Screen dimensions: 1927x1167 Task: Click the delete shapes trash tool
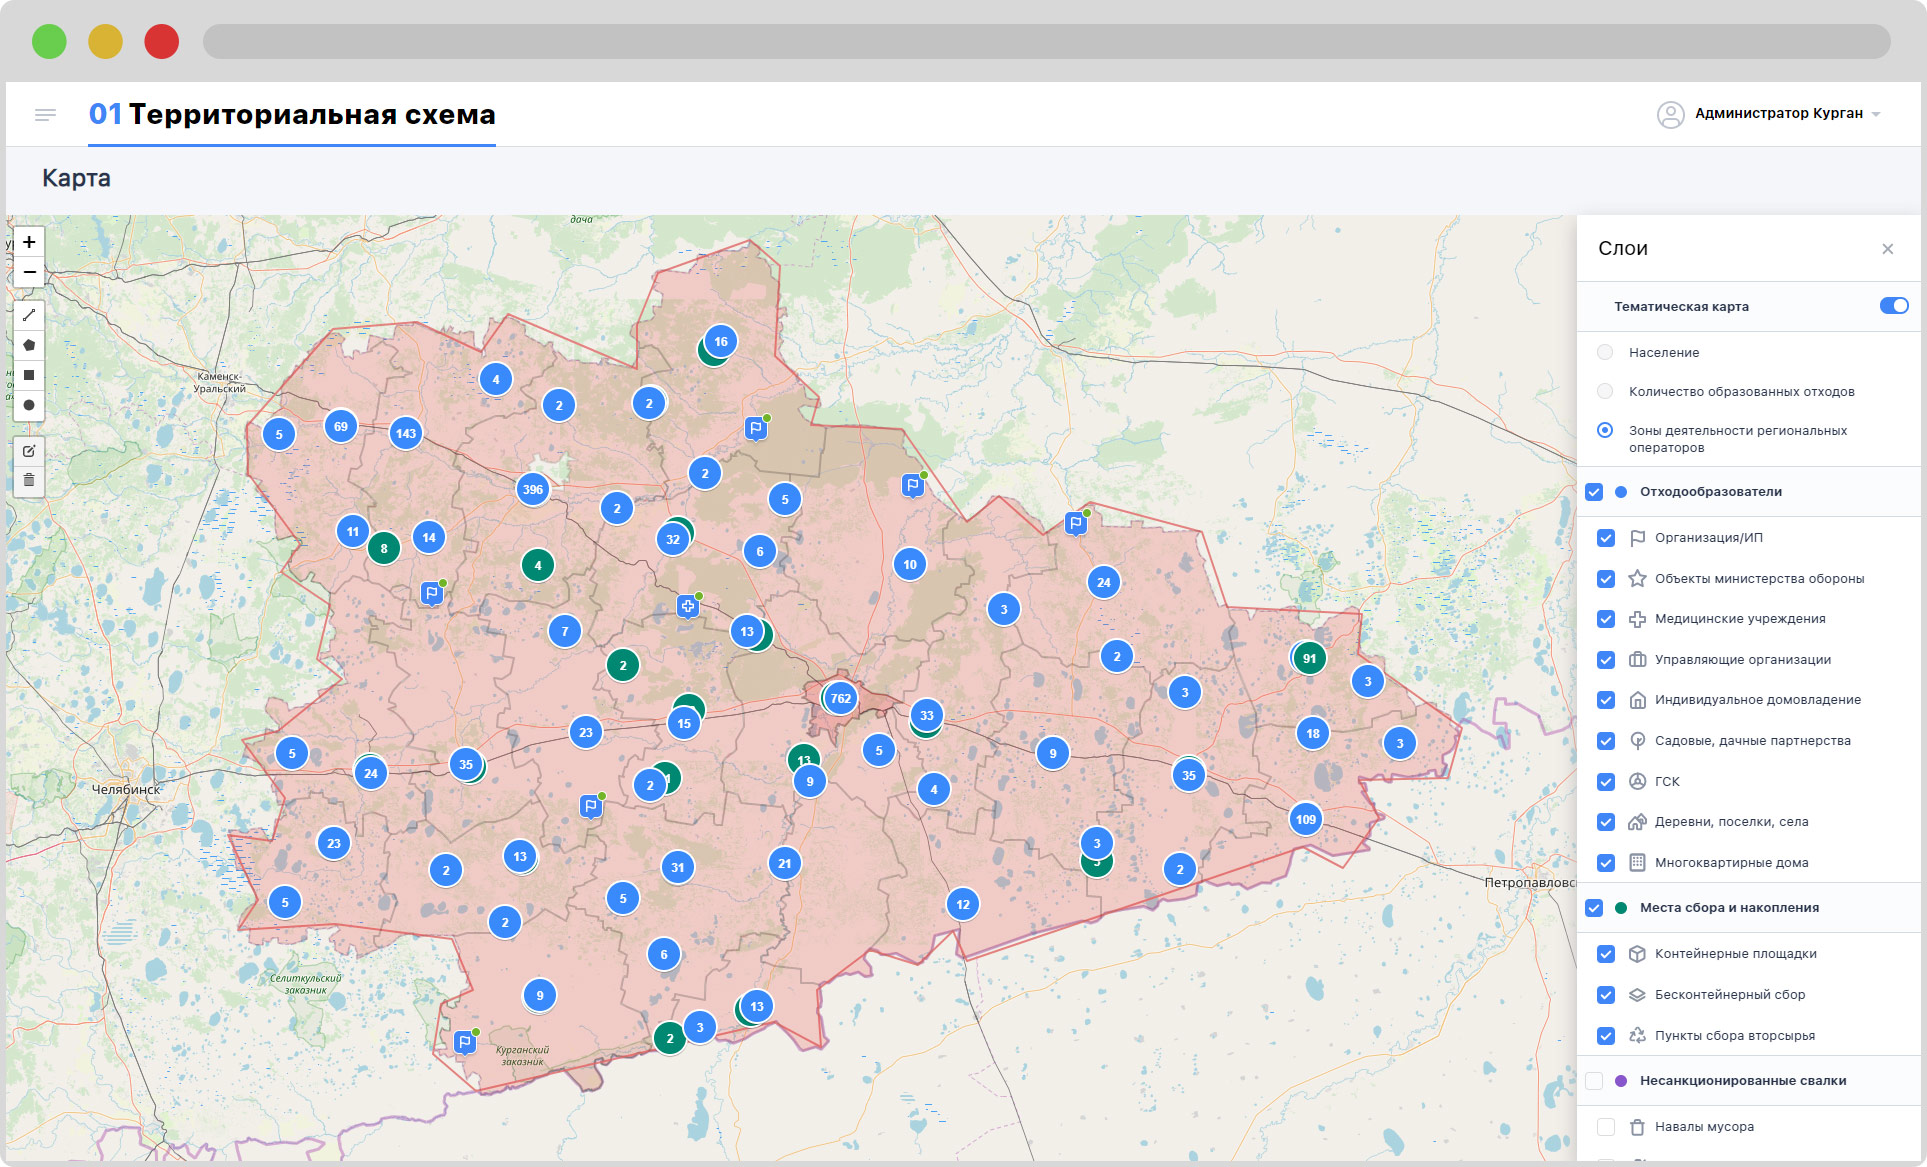[x=29, y=480]
